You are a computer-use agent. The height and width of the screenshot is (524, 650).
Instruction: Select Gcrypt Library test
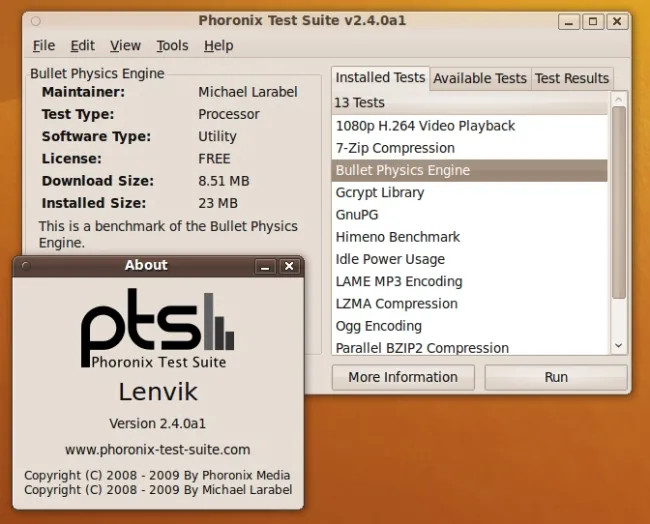[x=469, y=192]
